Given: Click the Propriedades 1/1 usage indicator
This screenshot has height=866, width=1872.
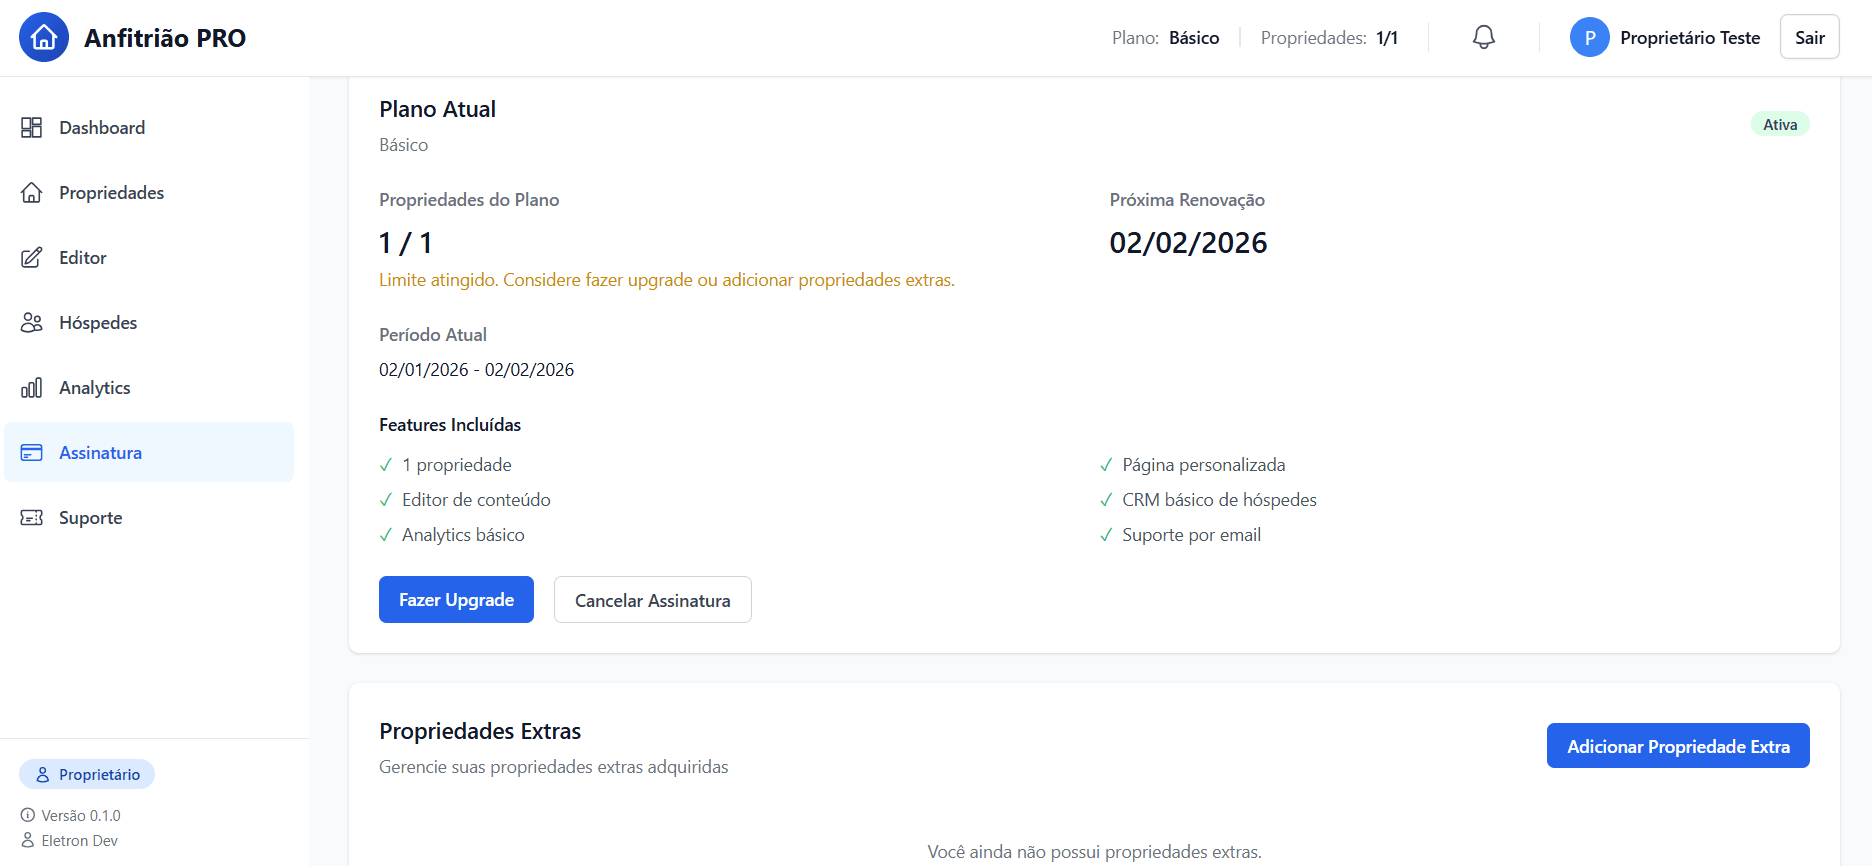Looking at the screenshot, I should (x=1330, y=37).
